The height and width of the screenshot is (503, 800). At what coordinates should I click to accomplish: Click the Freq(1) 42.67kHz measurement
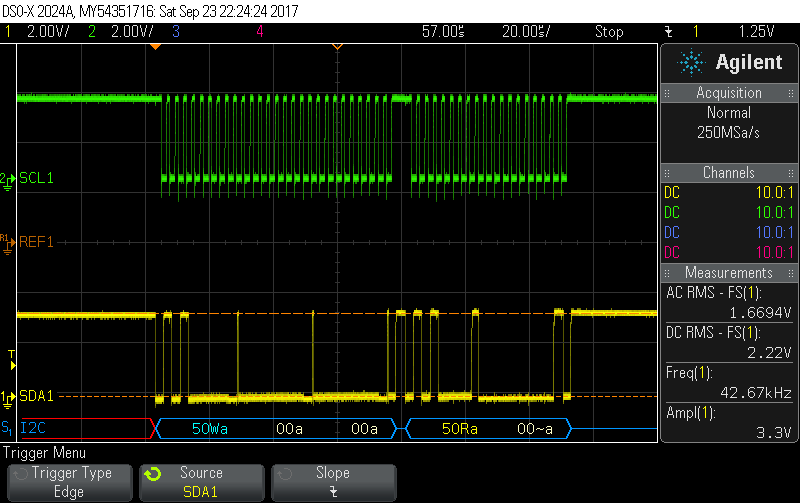tap(729, 383)
